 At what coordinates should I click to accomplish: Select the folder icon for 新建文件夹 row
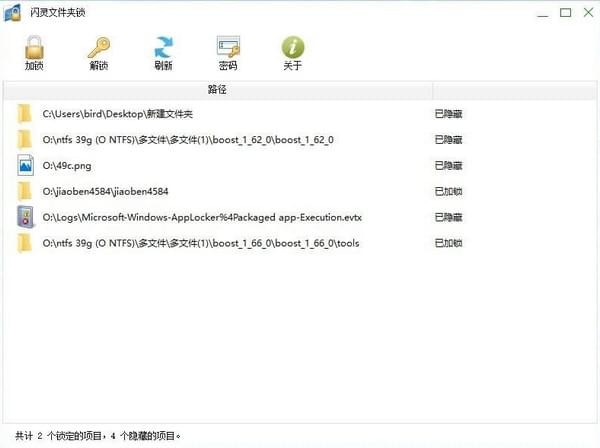pyautogui.click(x=25, y=114)
